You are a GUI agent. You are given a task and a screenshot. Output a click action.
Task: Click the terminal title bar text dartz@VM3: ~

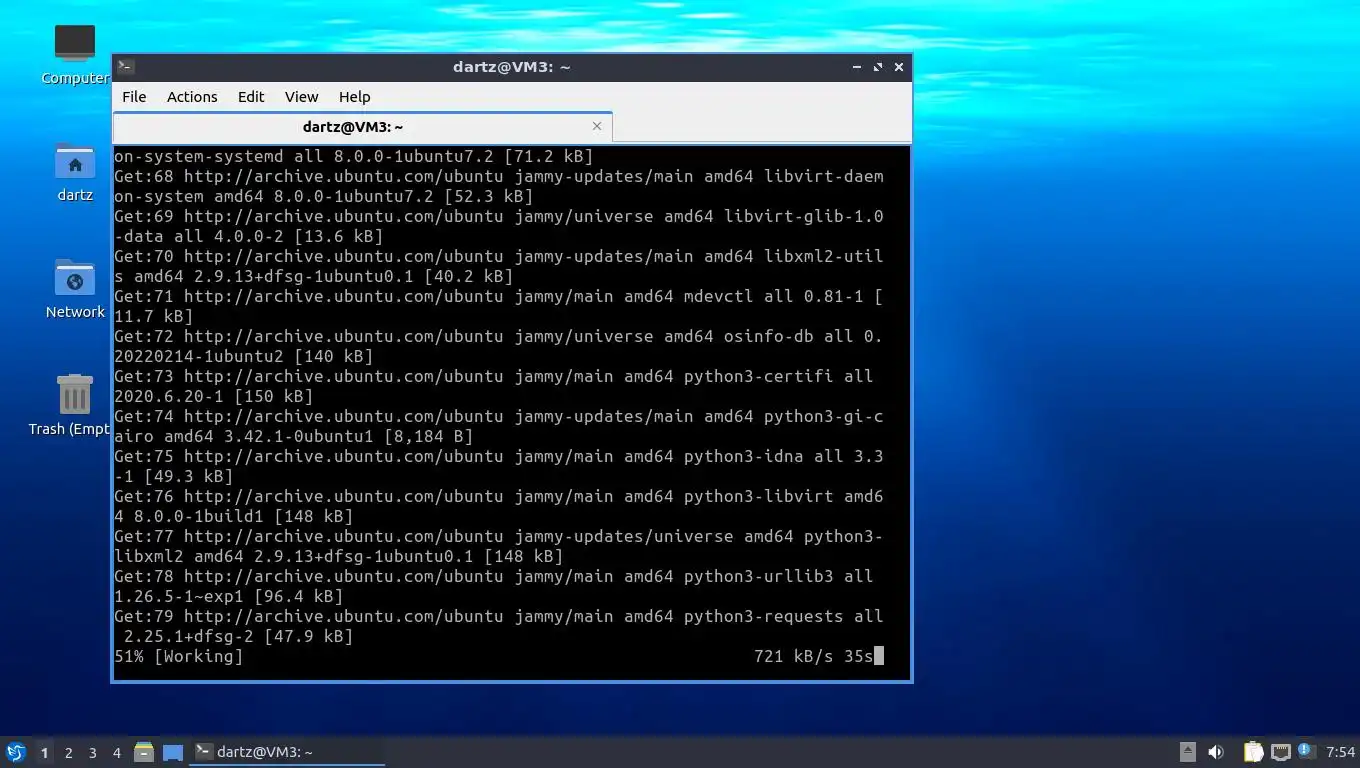point(511,67)
